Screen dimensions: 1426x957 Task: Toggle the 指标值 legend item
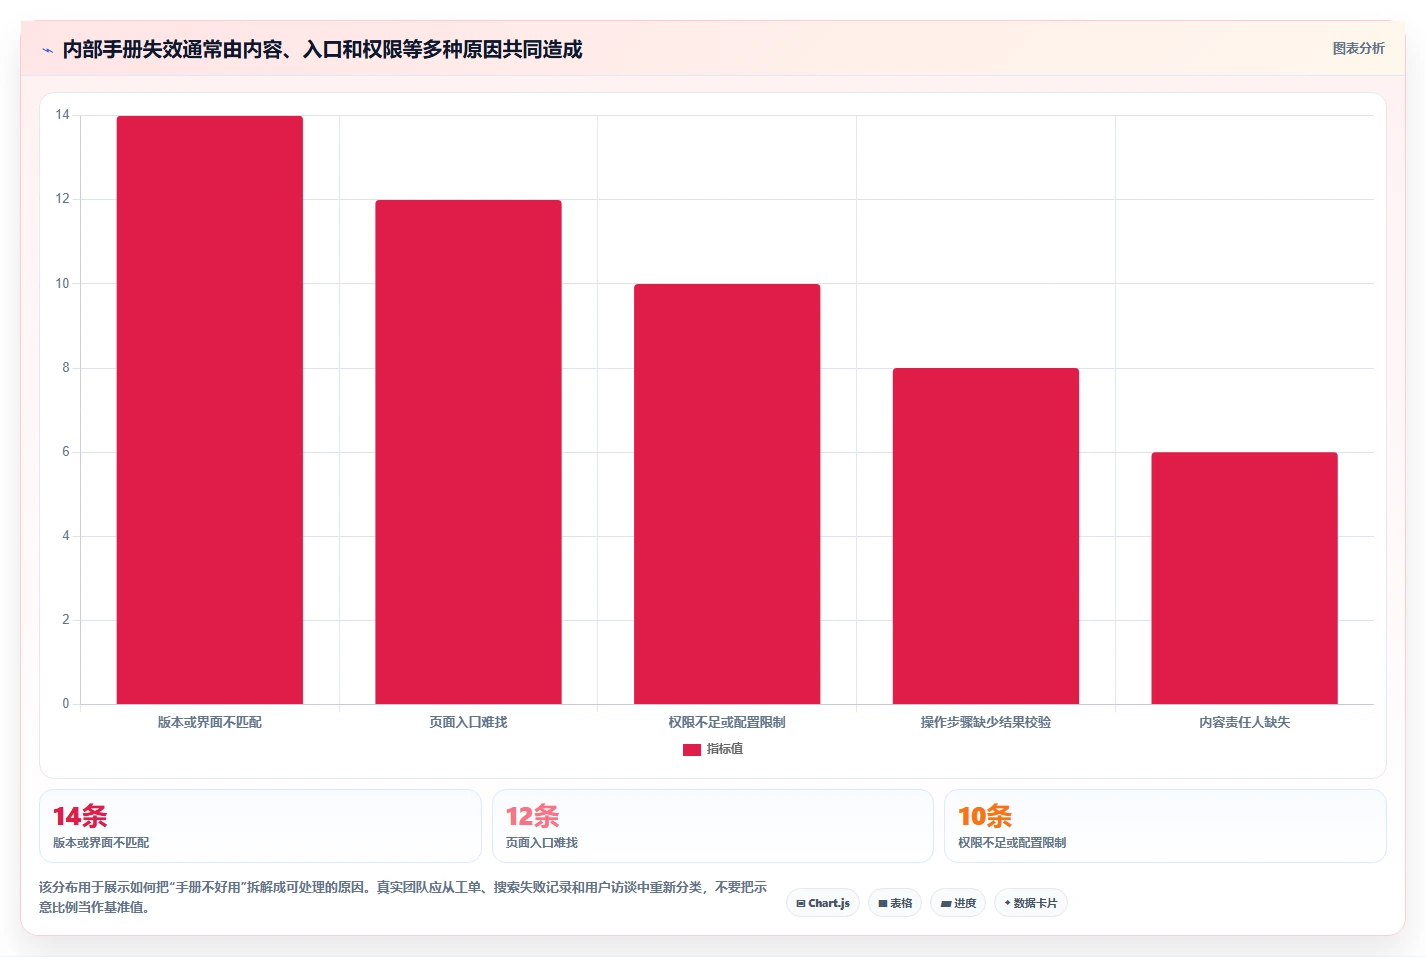(713, 749)
